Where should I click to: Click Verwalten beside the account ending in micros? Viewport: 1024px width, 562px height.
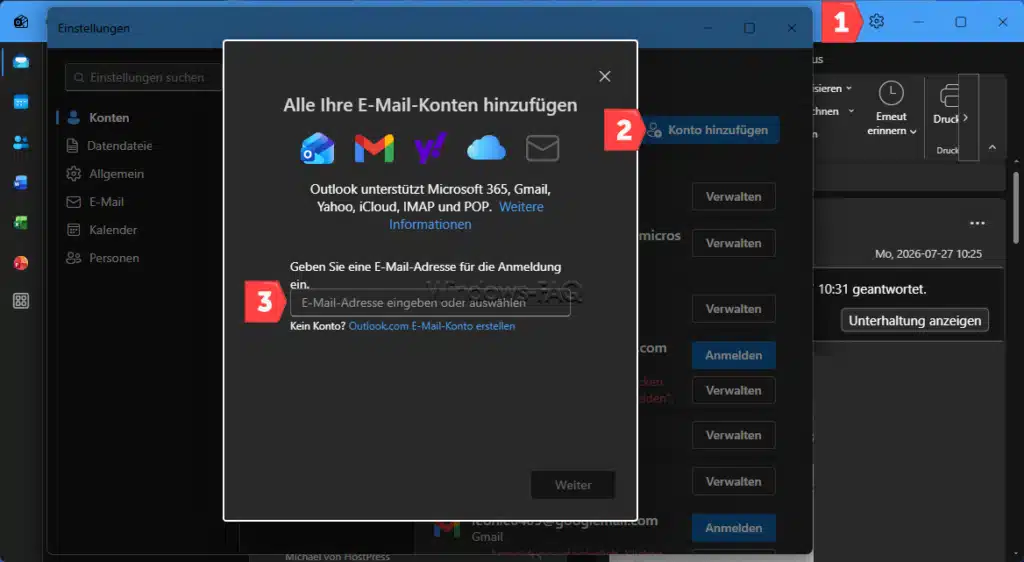pos(733,243)
